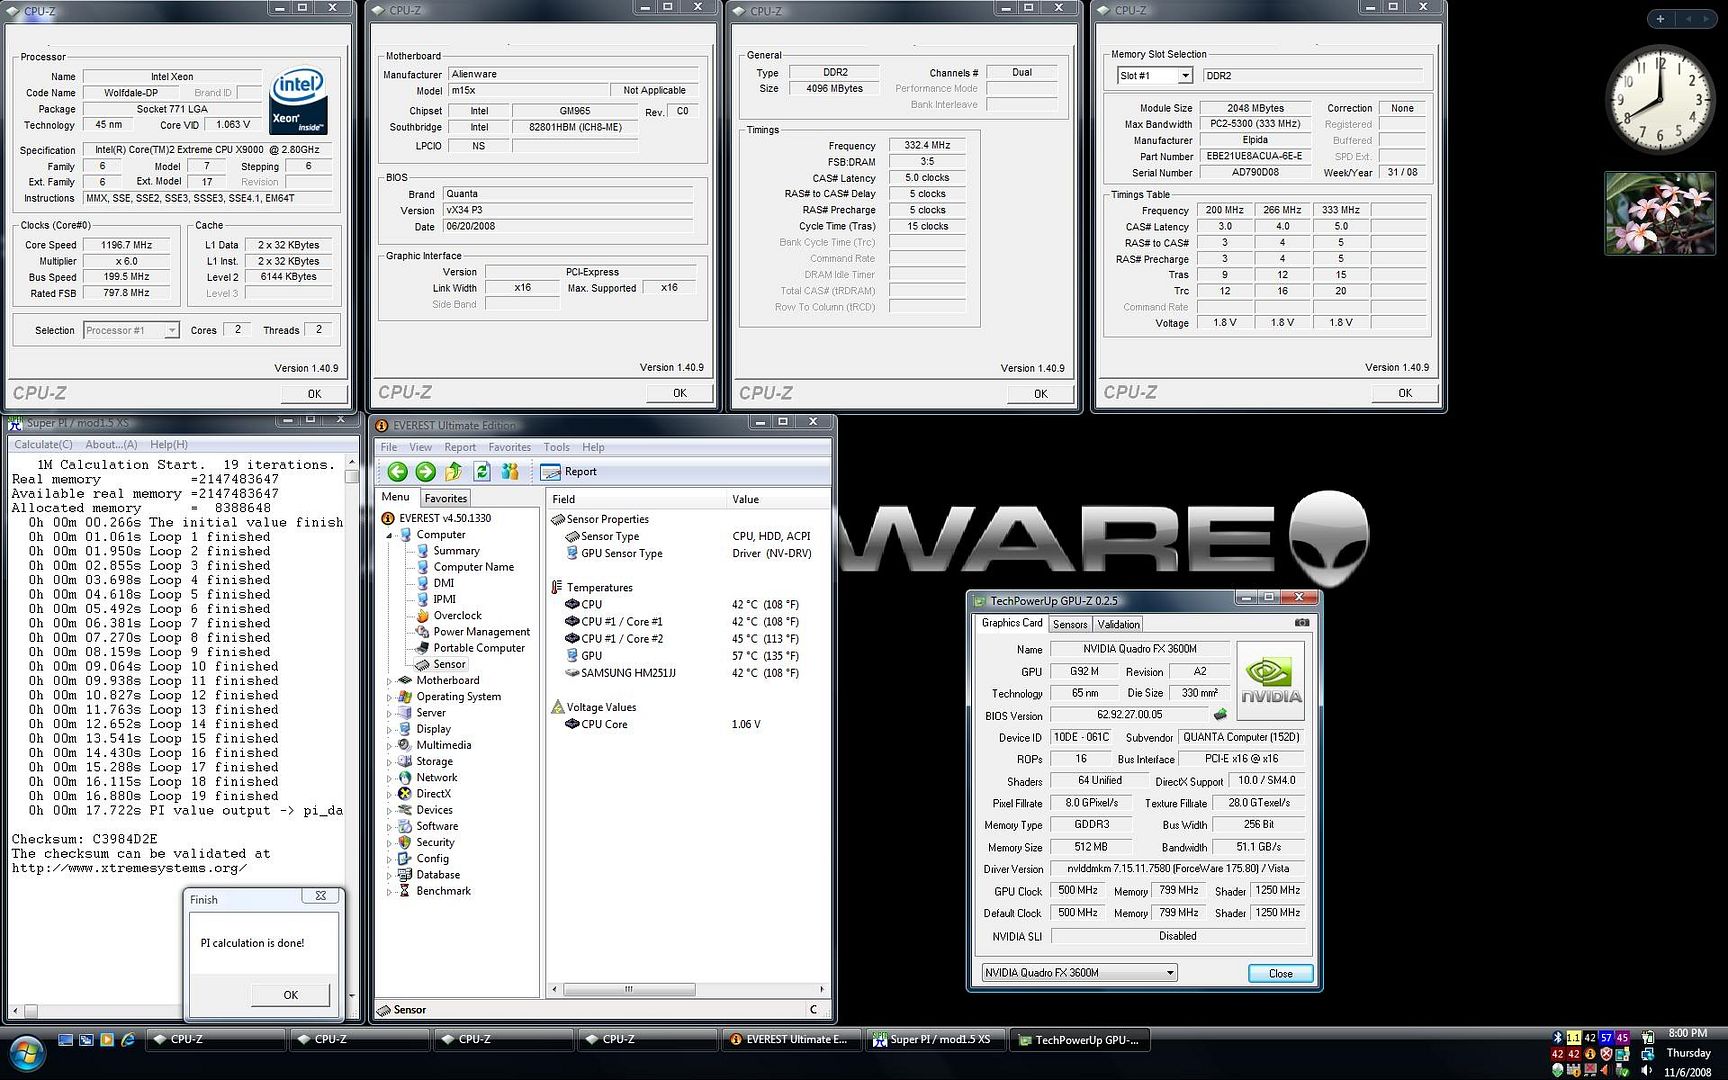The width and height of the screenshot is (1728, 1080).
Task: Click the Bluetooth tray icon
Action: [1557, 1038]
